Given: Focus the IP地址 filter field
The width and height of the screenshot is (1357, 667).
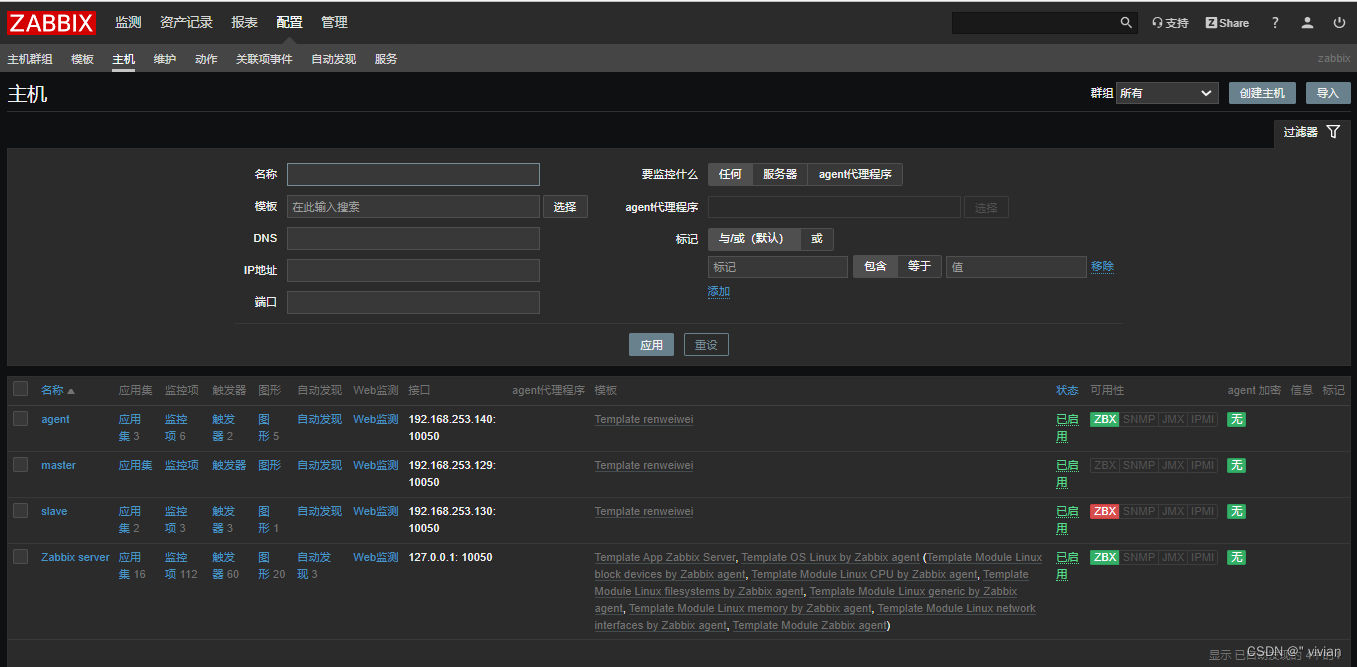Looking at the screenshot, I should pyautogui.click(x=413, y=271).
